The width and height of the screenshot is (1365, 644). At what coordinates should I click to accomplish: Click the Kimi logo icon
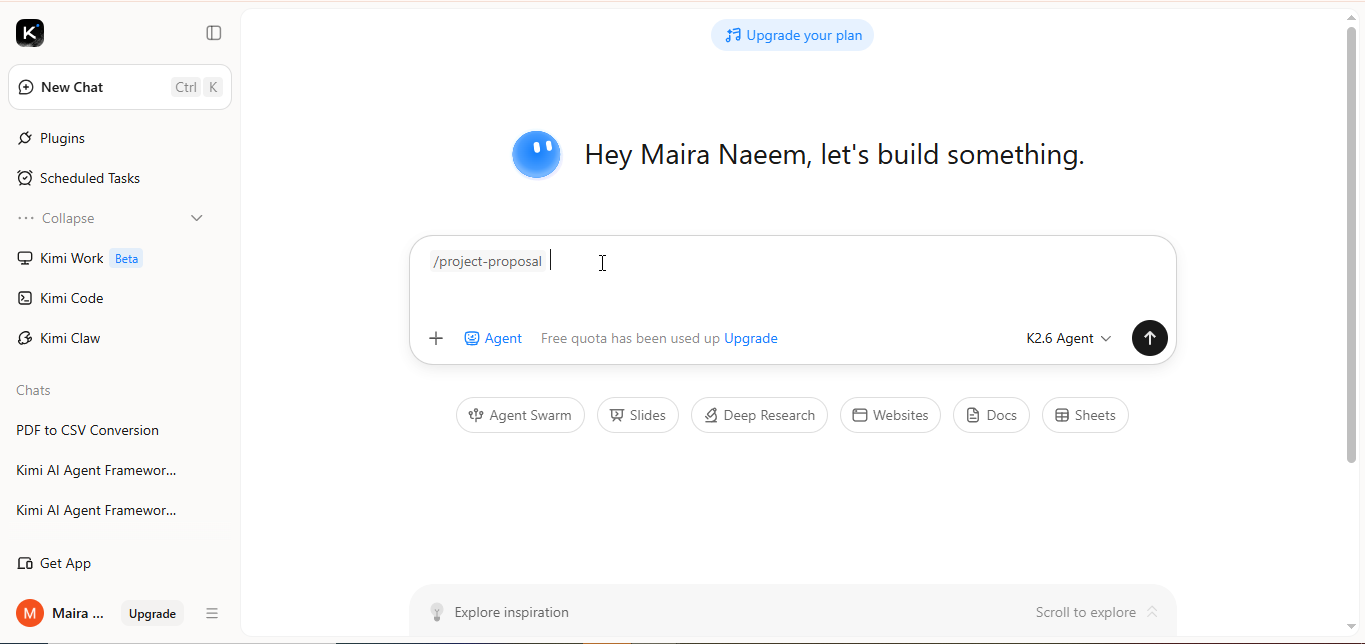[30, 33]
